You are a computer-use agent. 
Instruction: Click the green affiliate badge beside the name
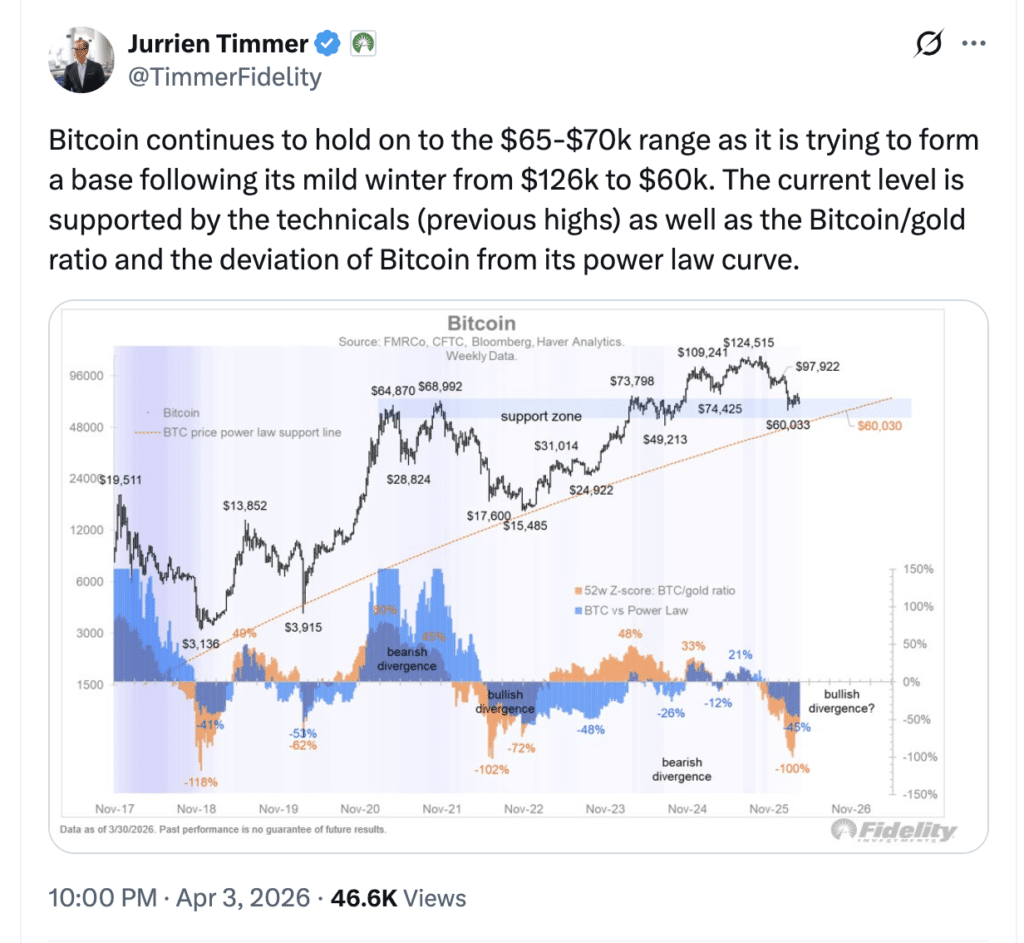[x=360, y=44]
